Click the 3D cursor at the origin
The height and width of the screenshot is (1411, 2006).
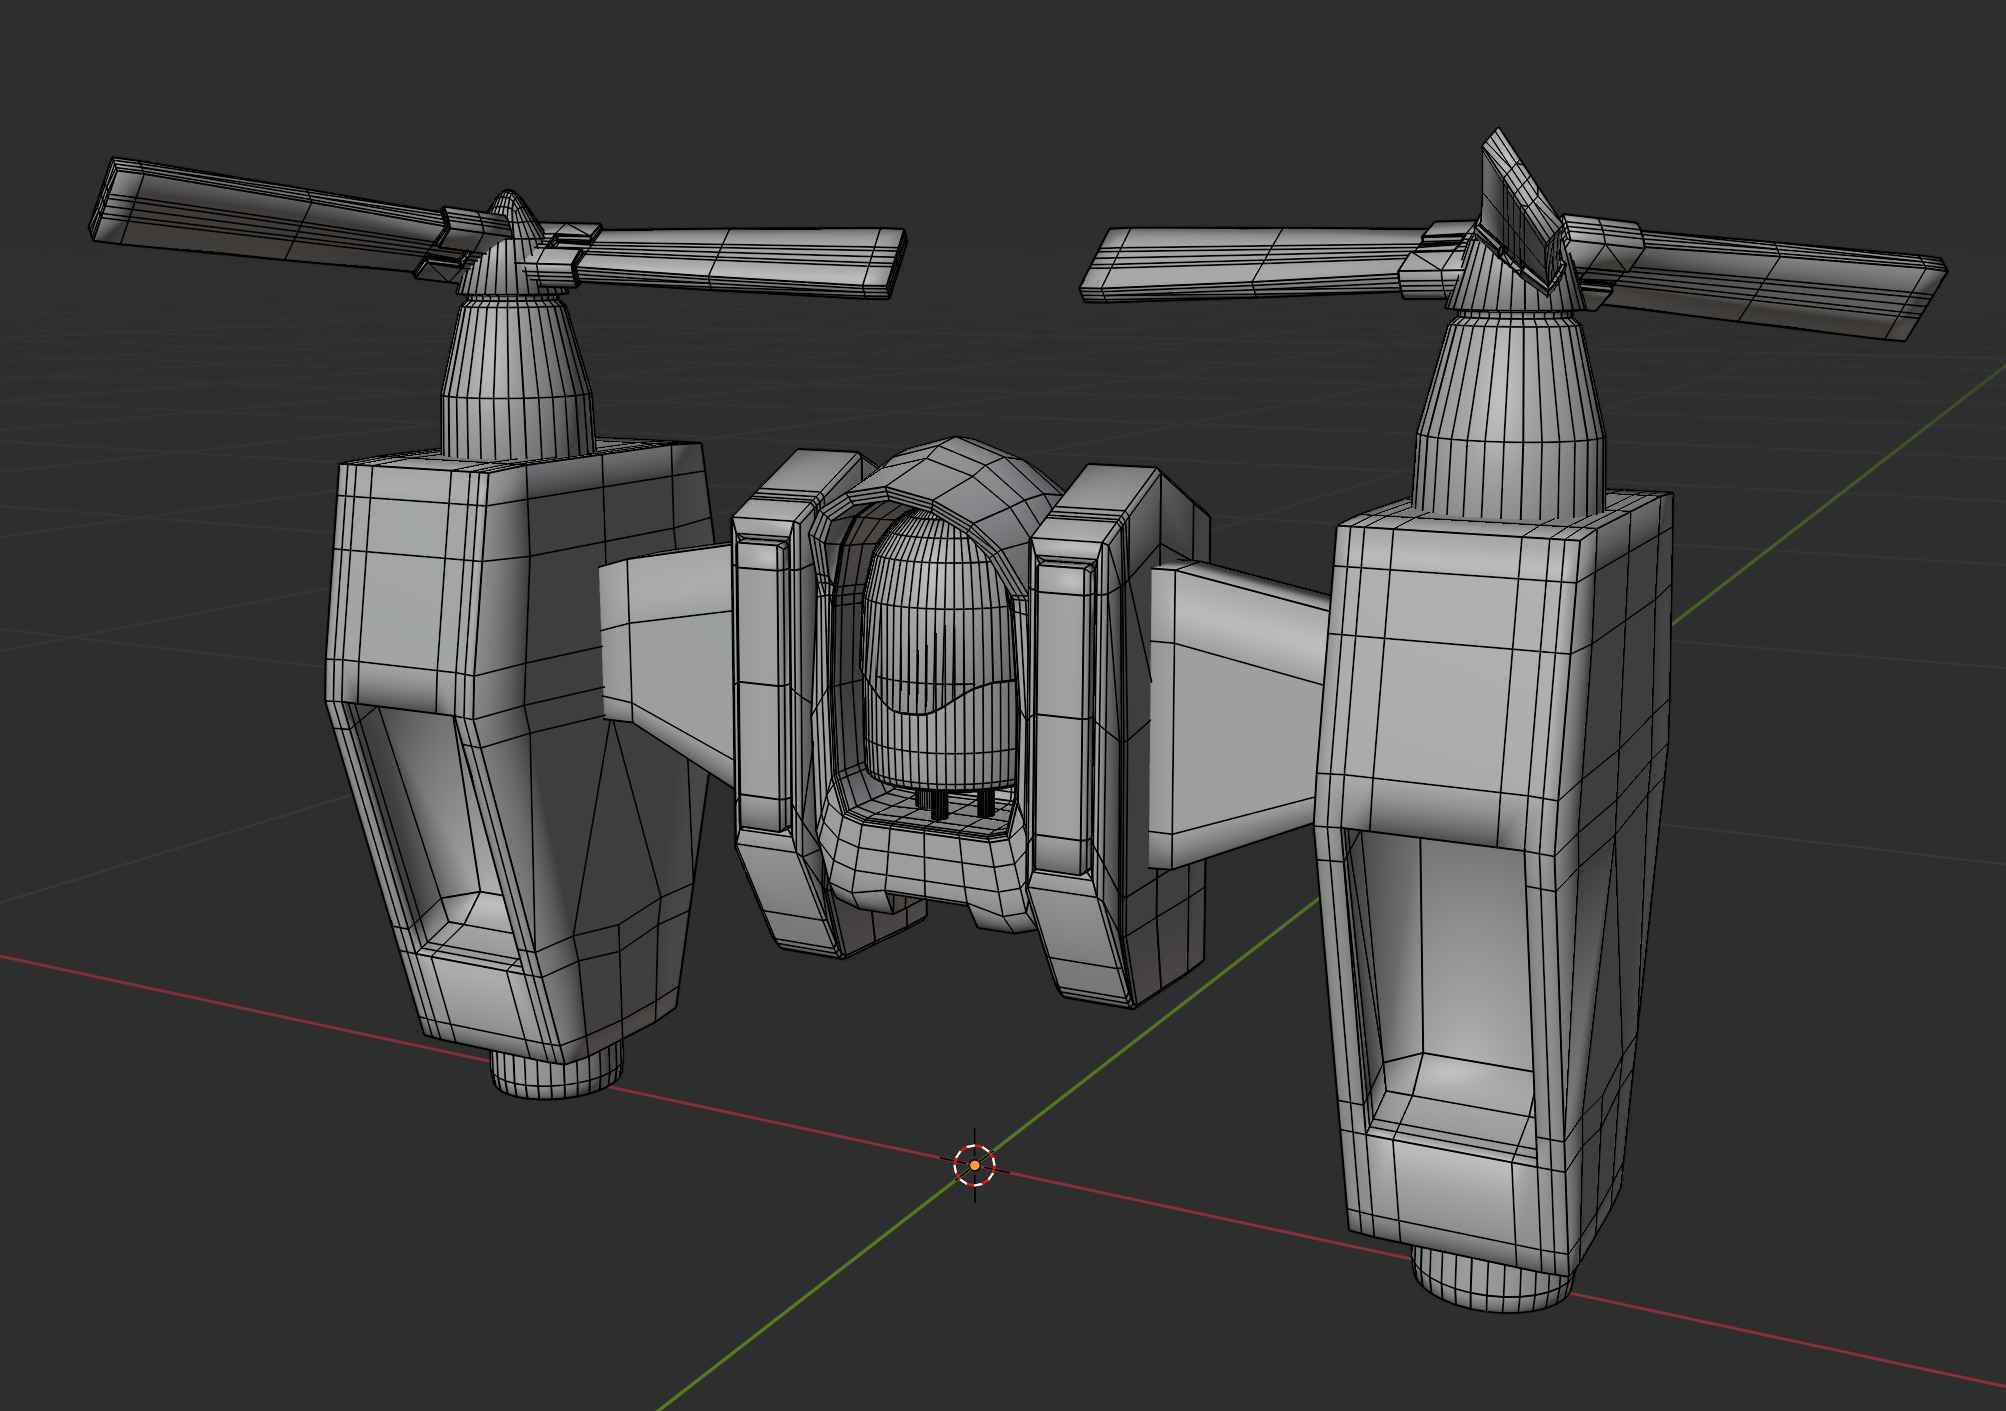pos(974,1165)
